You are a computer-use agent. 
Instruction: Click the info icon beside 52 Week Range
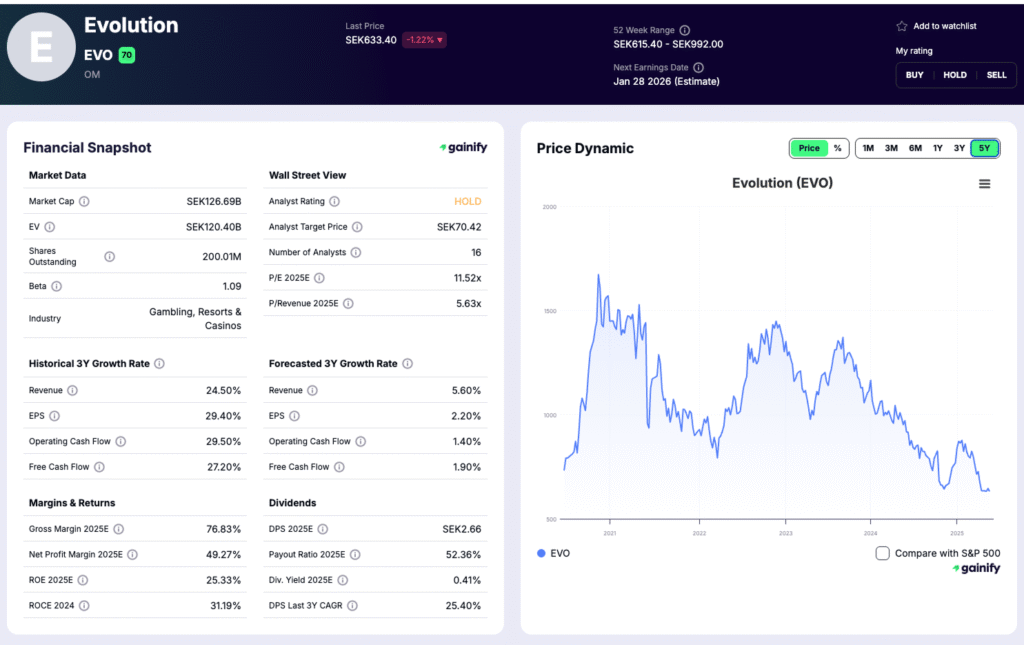685,31
